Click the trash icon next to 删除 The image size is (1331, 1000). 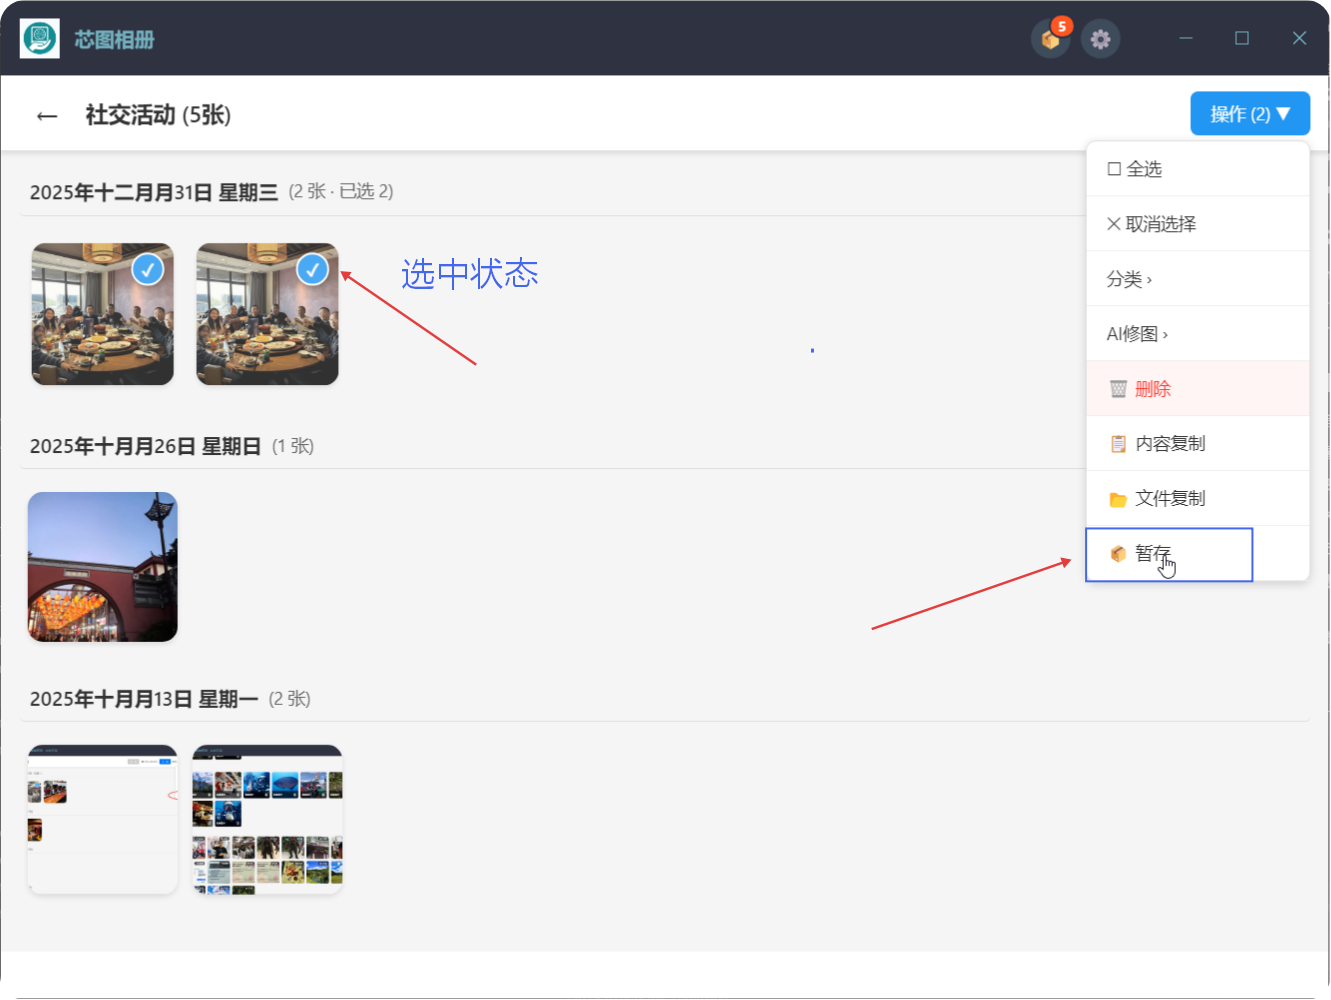click(1117, 388)
